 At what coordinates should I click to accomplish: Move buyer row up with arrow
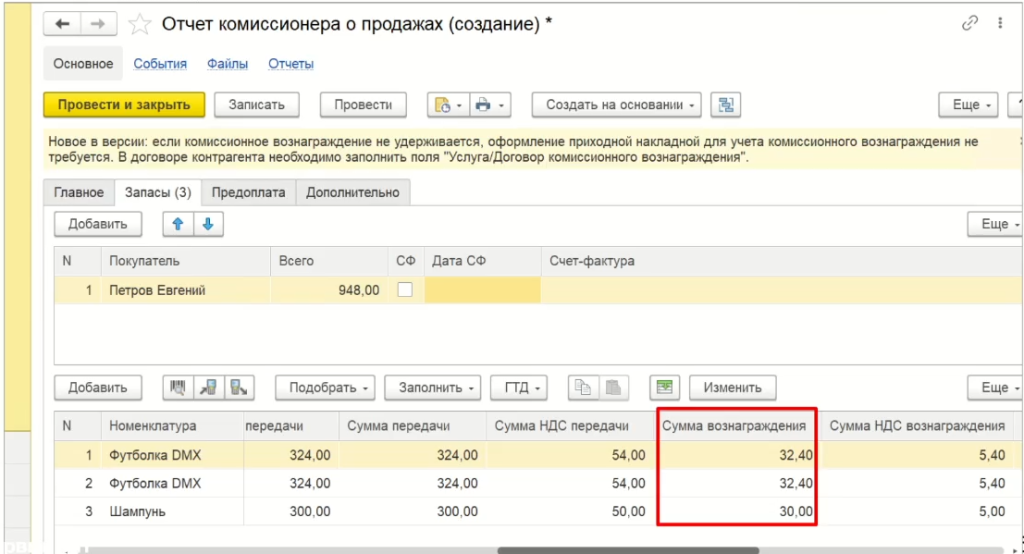178,224
